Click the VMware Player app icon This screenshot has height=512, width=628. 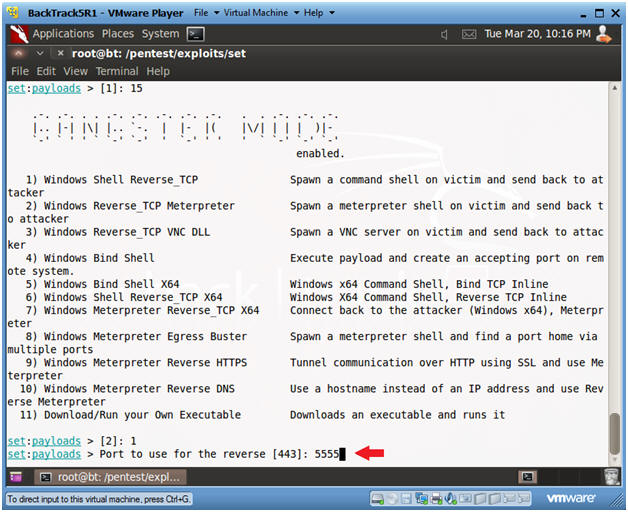[13, 13]
